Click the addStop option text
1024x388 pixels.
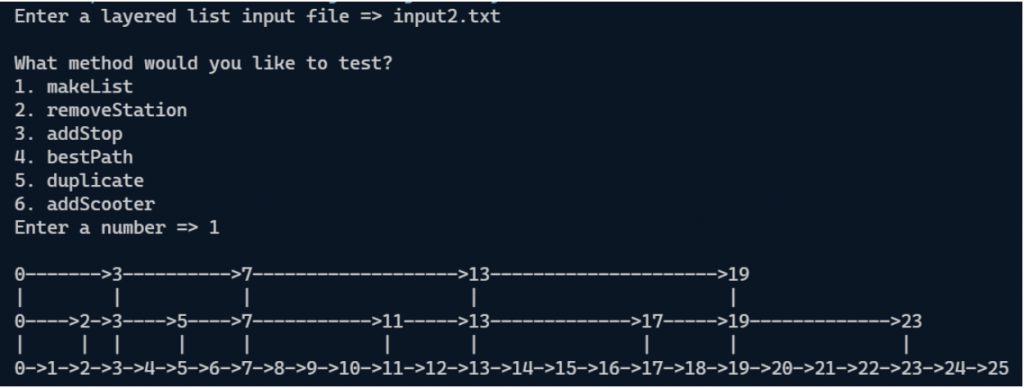coord(84,134)
